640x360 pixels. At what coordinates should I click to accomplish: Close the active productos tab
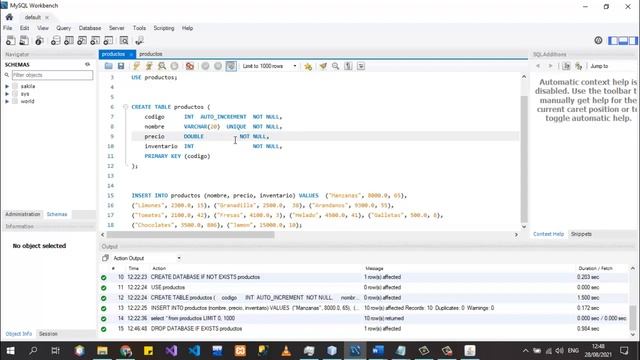[131, 54]
